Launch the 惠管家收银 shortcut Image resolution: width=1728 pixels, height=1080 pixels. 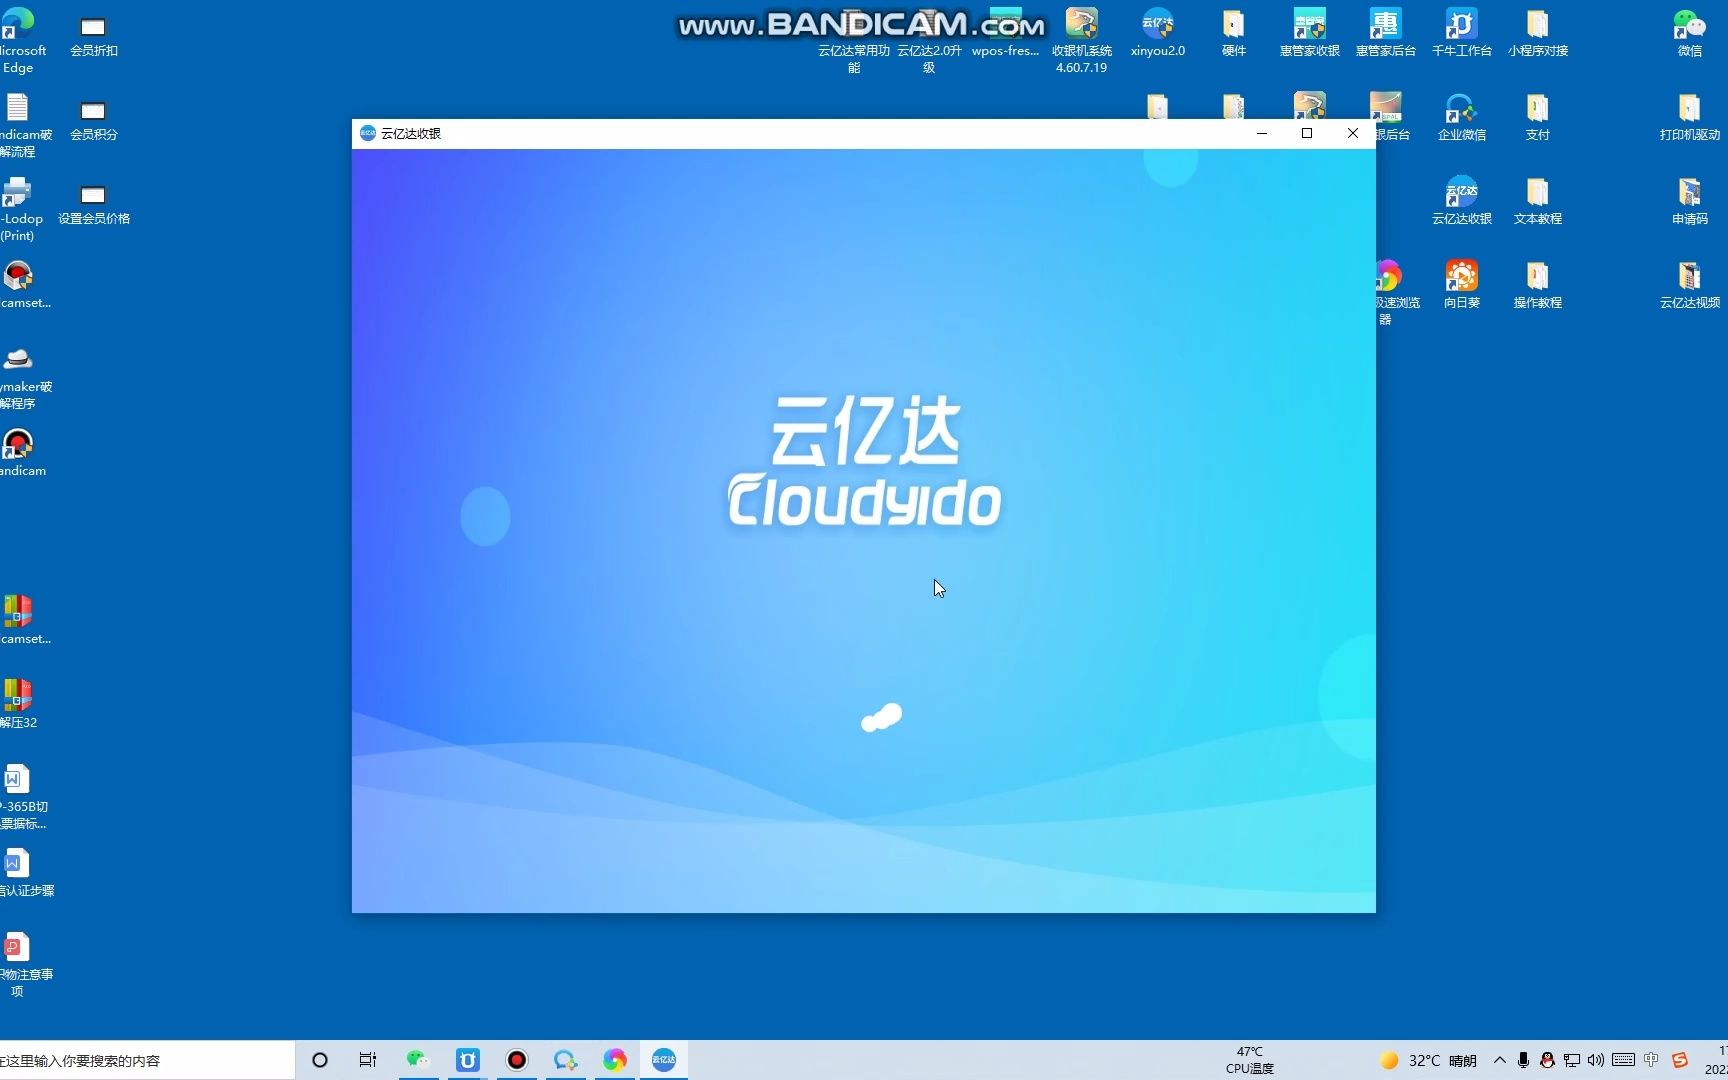[1309, 33]
